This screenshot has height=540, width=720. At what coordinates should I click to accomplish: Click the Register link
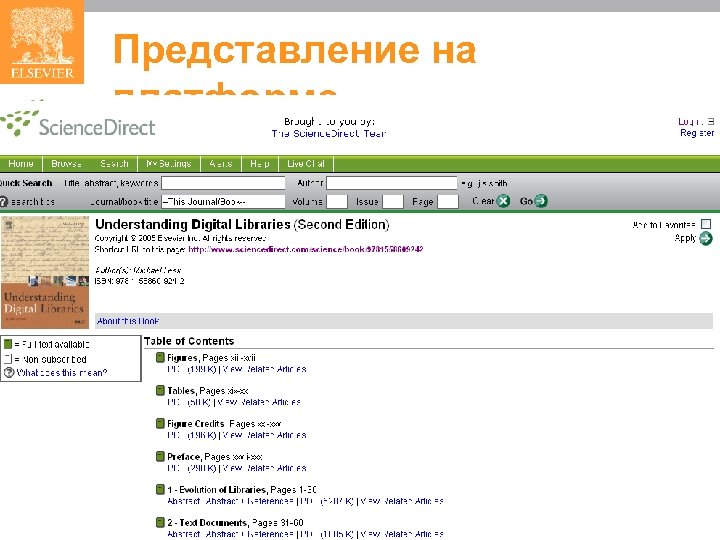coord(697,133)
